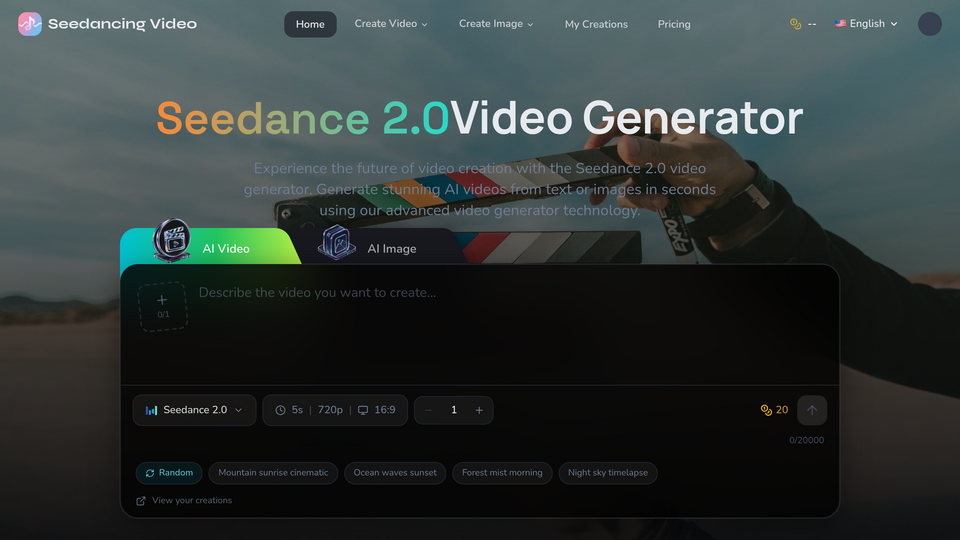
Task: Submit the prompt with the arrow button
Action: tap(812, 410)
